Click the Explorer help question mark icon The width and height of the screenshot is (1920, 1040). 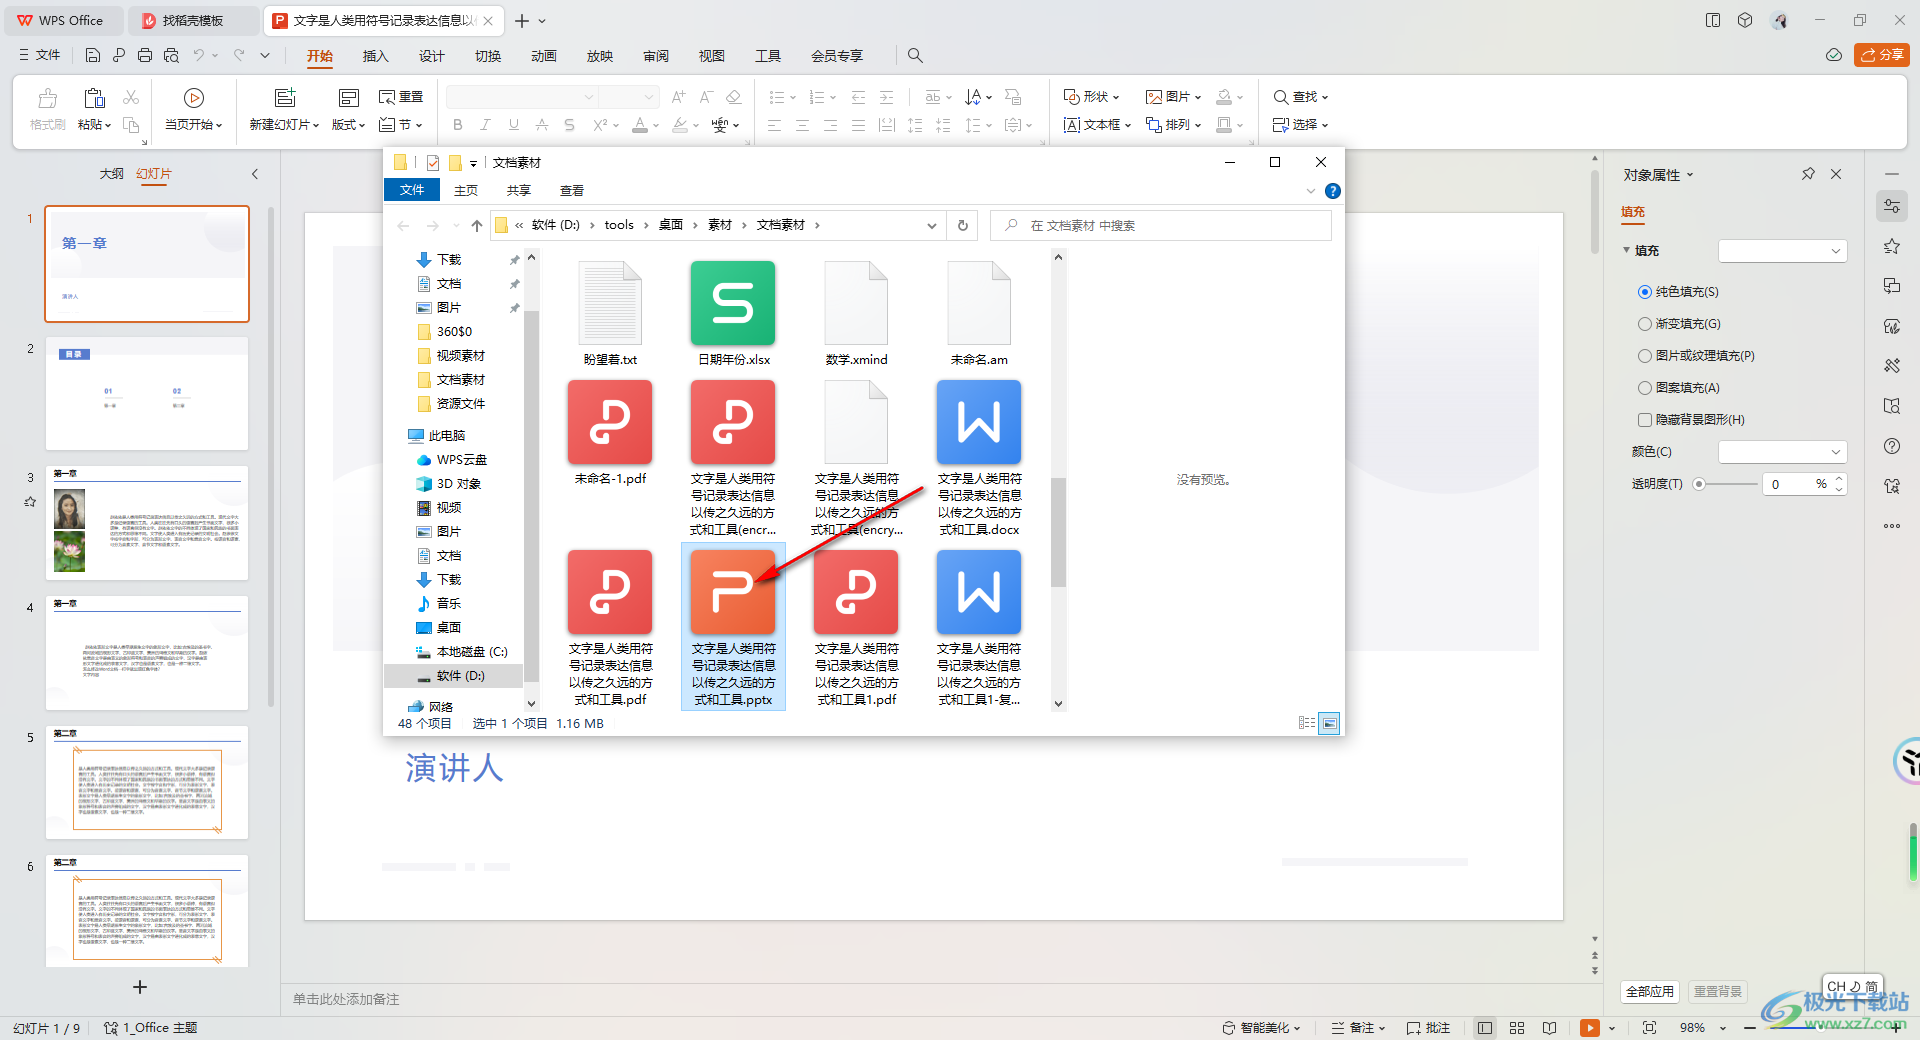pyautogui.click(x=1332, y=191)
